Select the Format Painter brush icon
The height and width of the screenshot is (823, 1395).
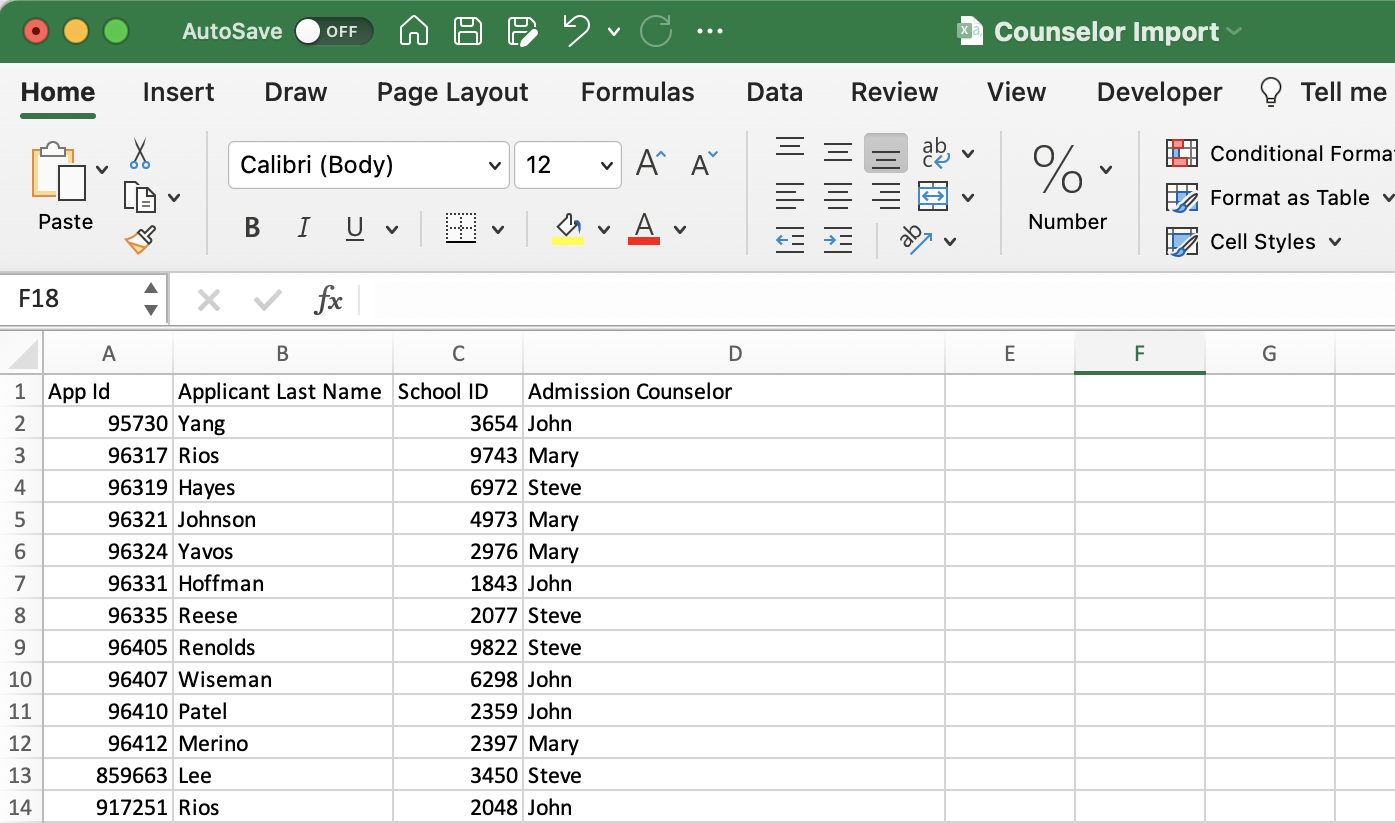(x=140, y=240)
